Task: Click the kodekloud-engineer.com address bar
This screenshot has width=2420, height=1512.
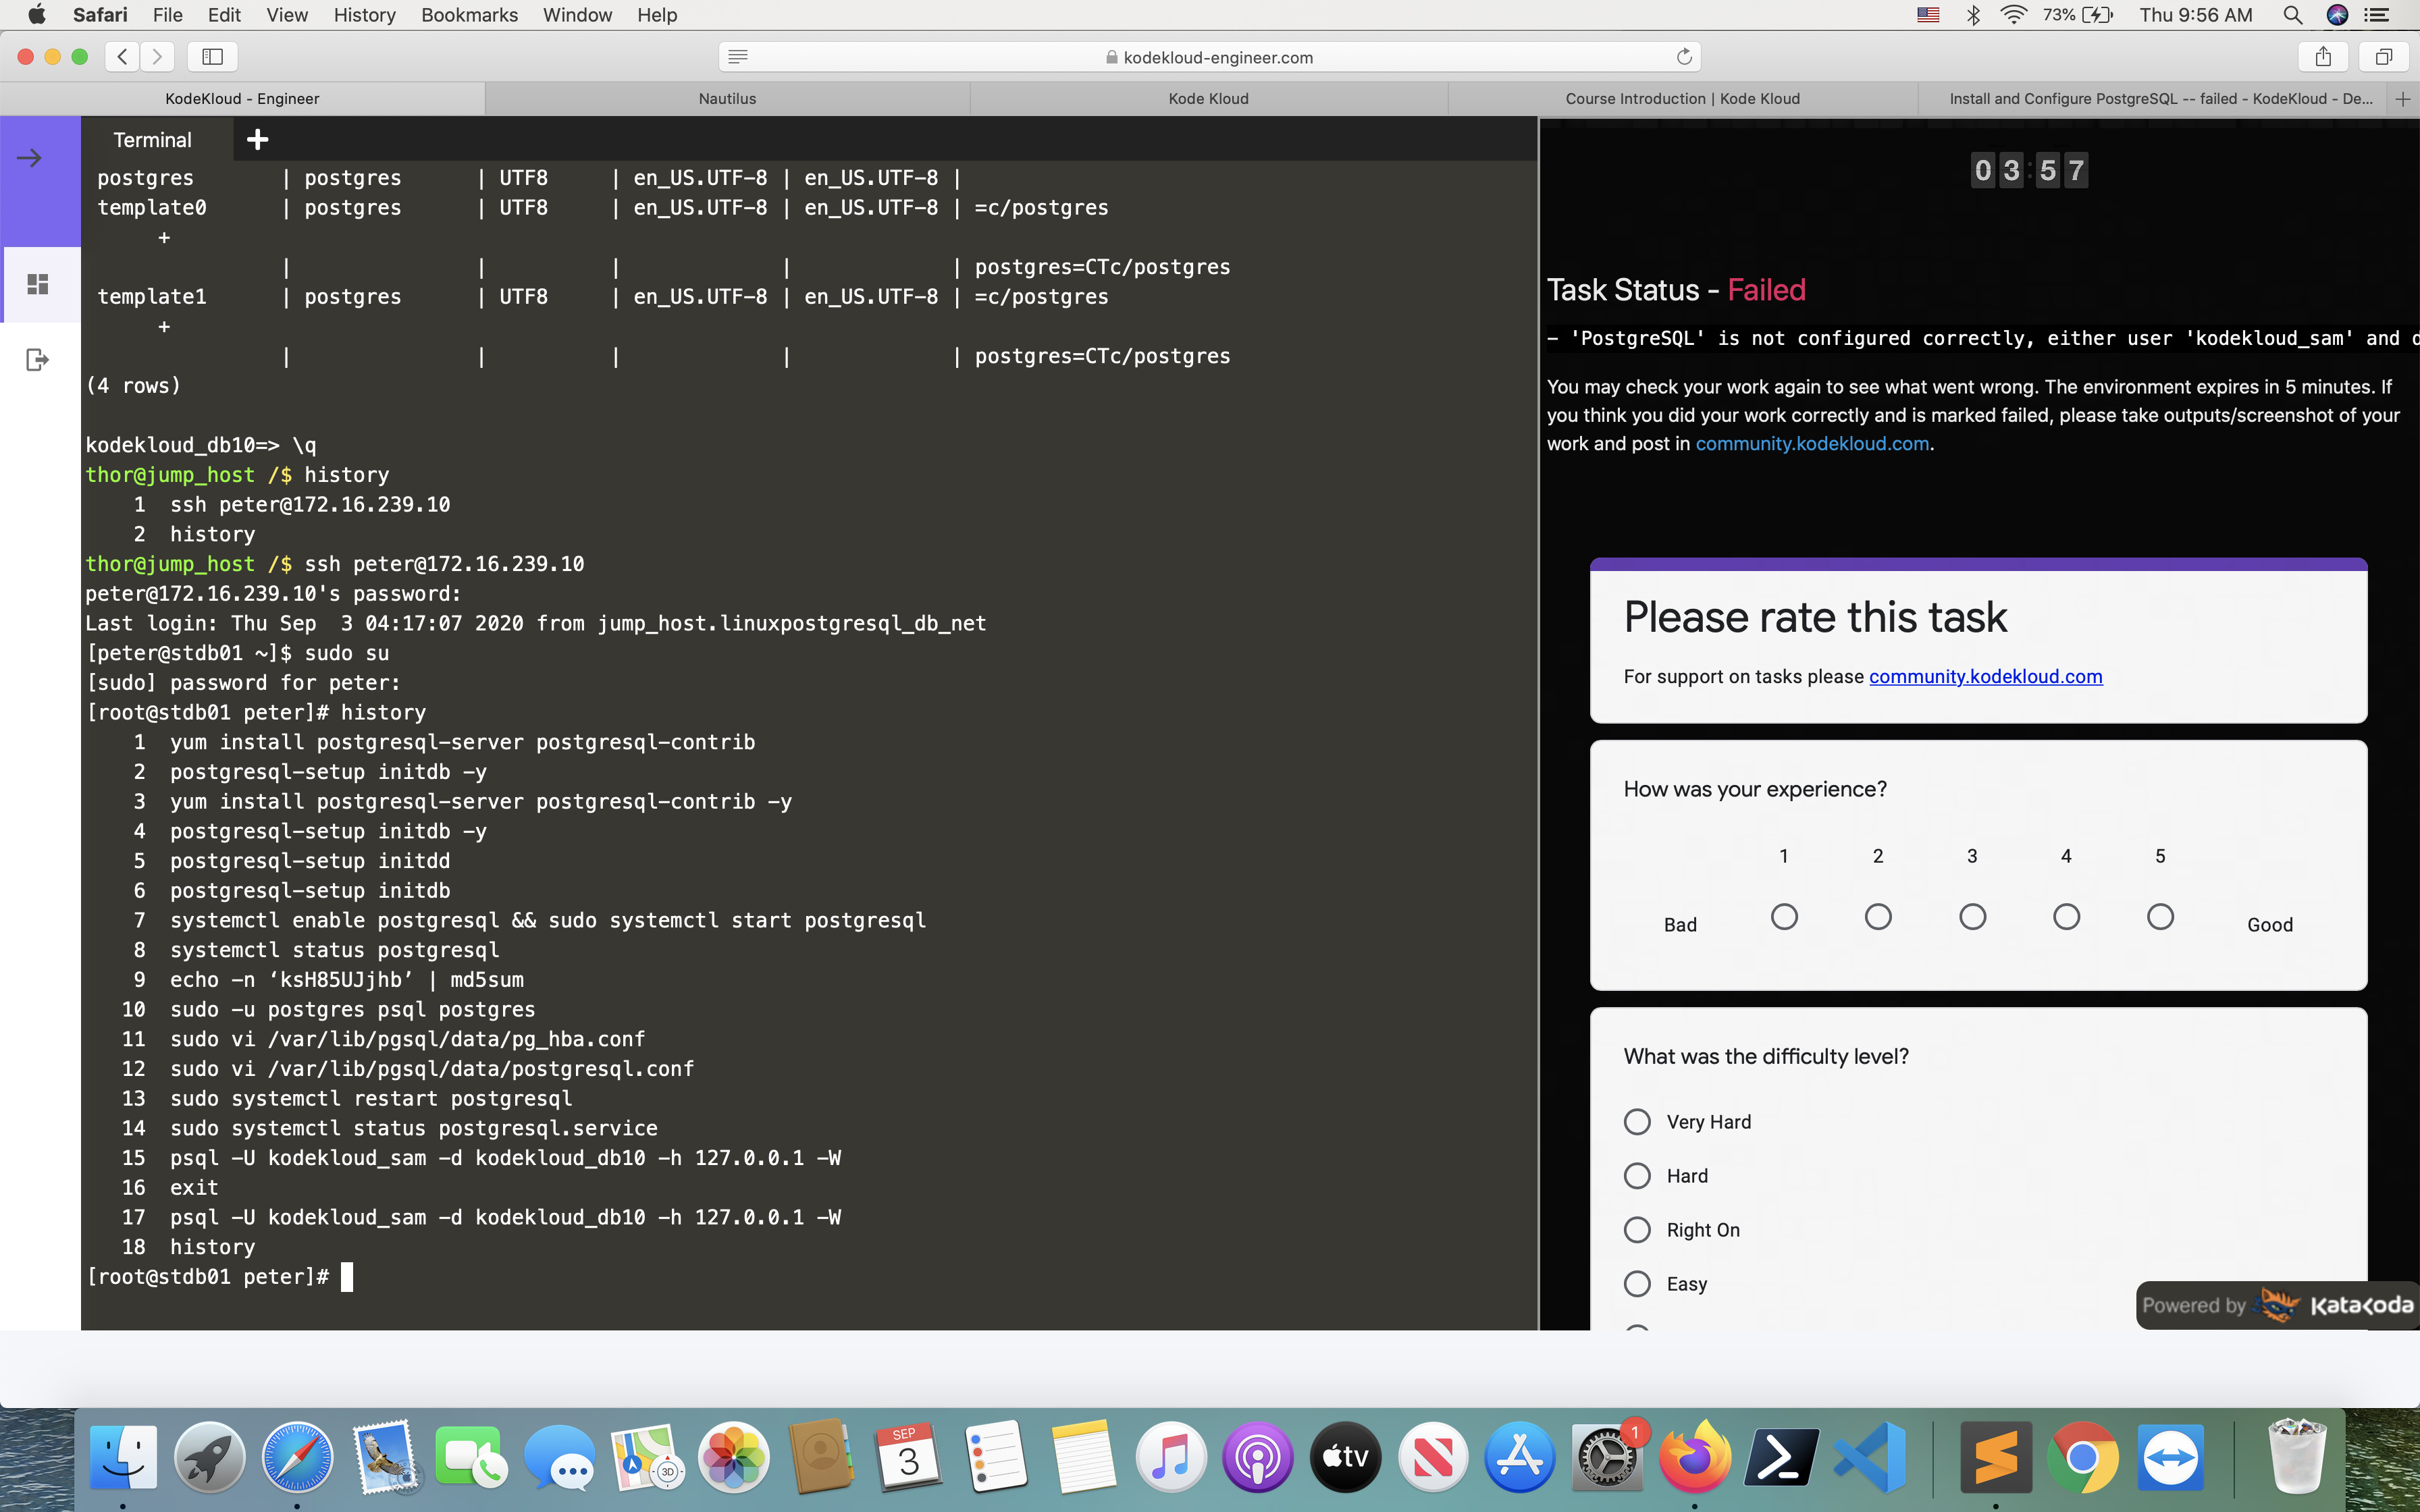Action: [1210, 57]
